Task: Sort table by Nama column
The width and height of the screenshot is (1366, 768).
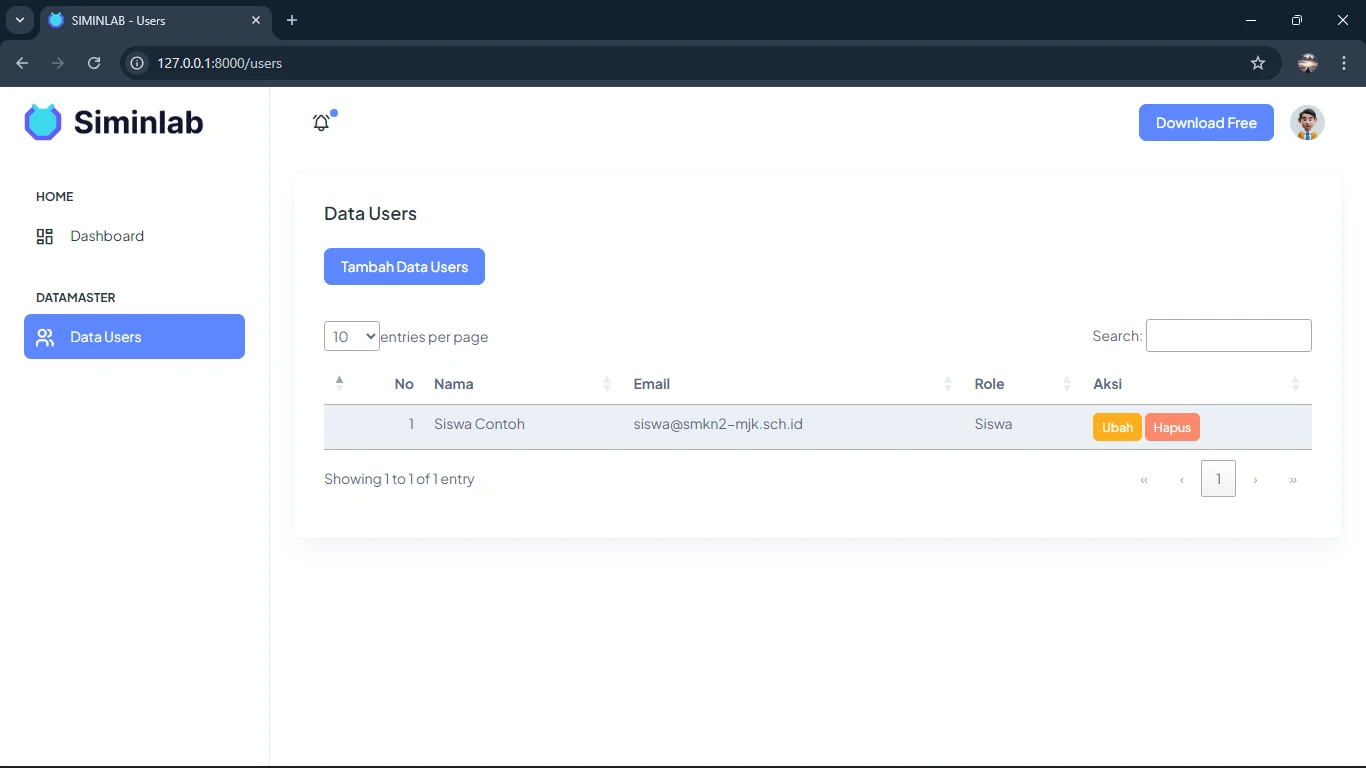Action: pos(520,384)
